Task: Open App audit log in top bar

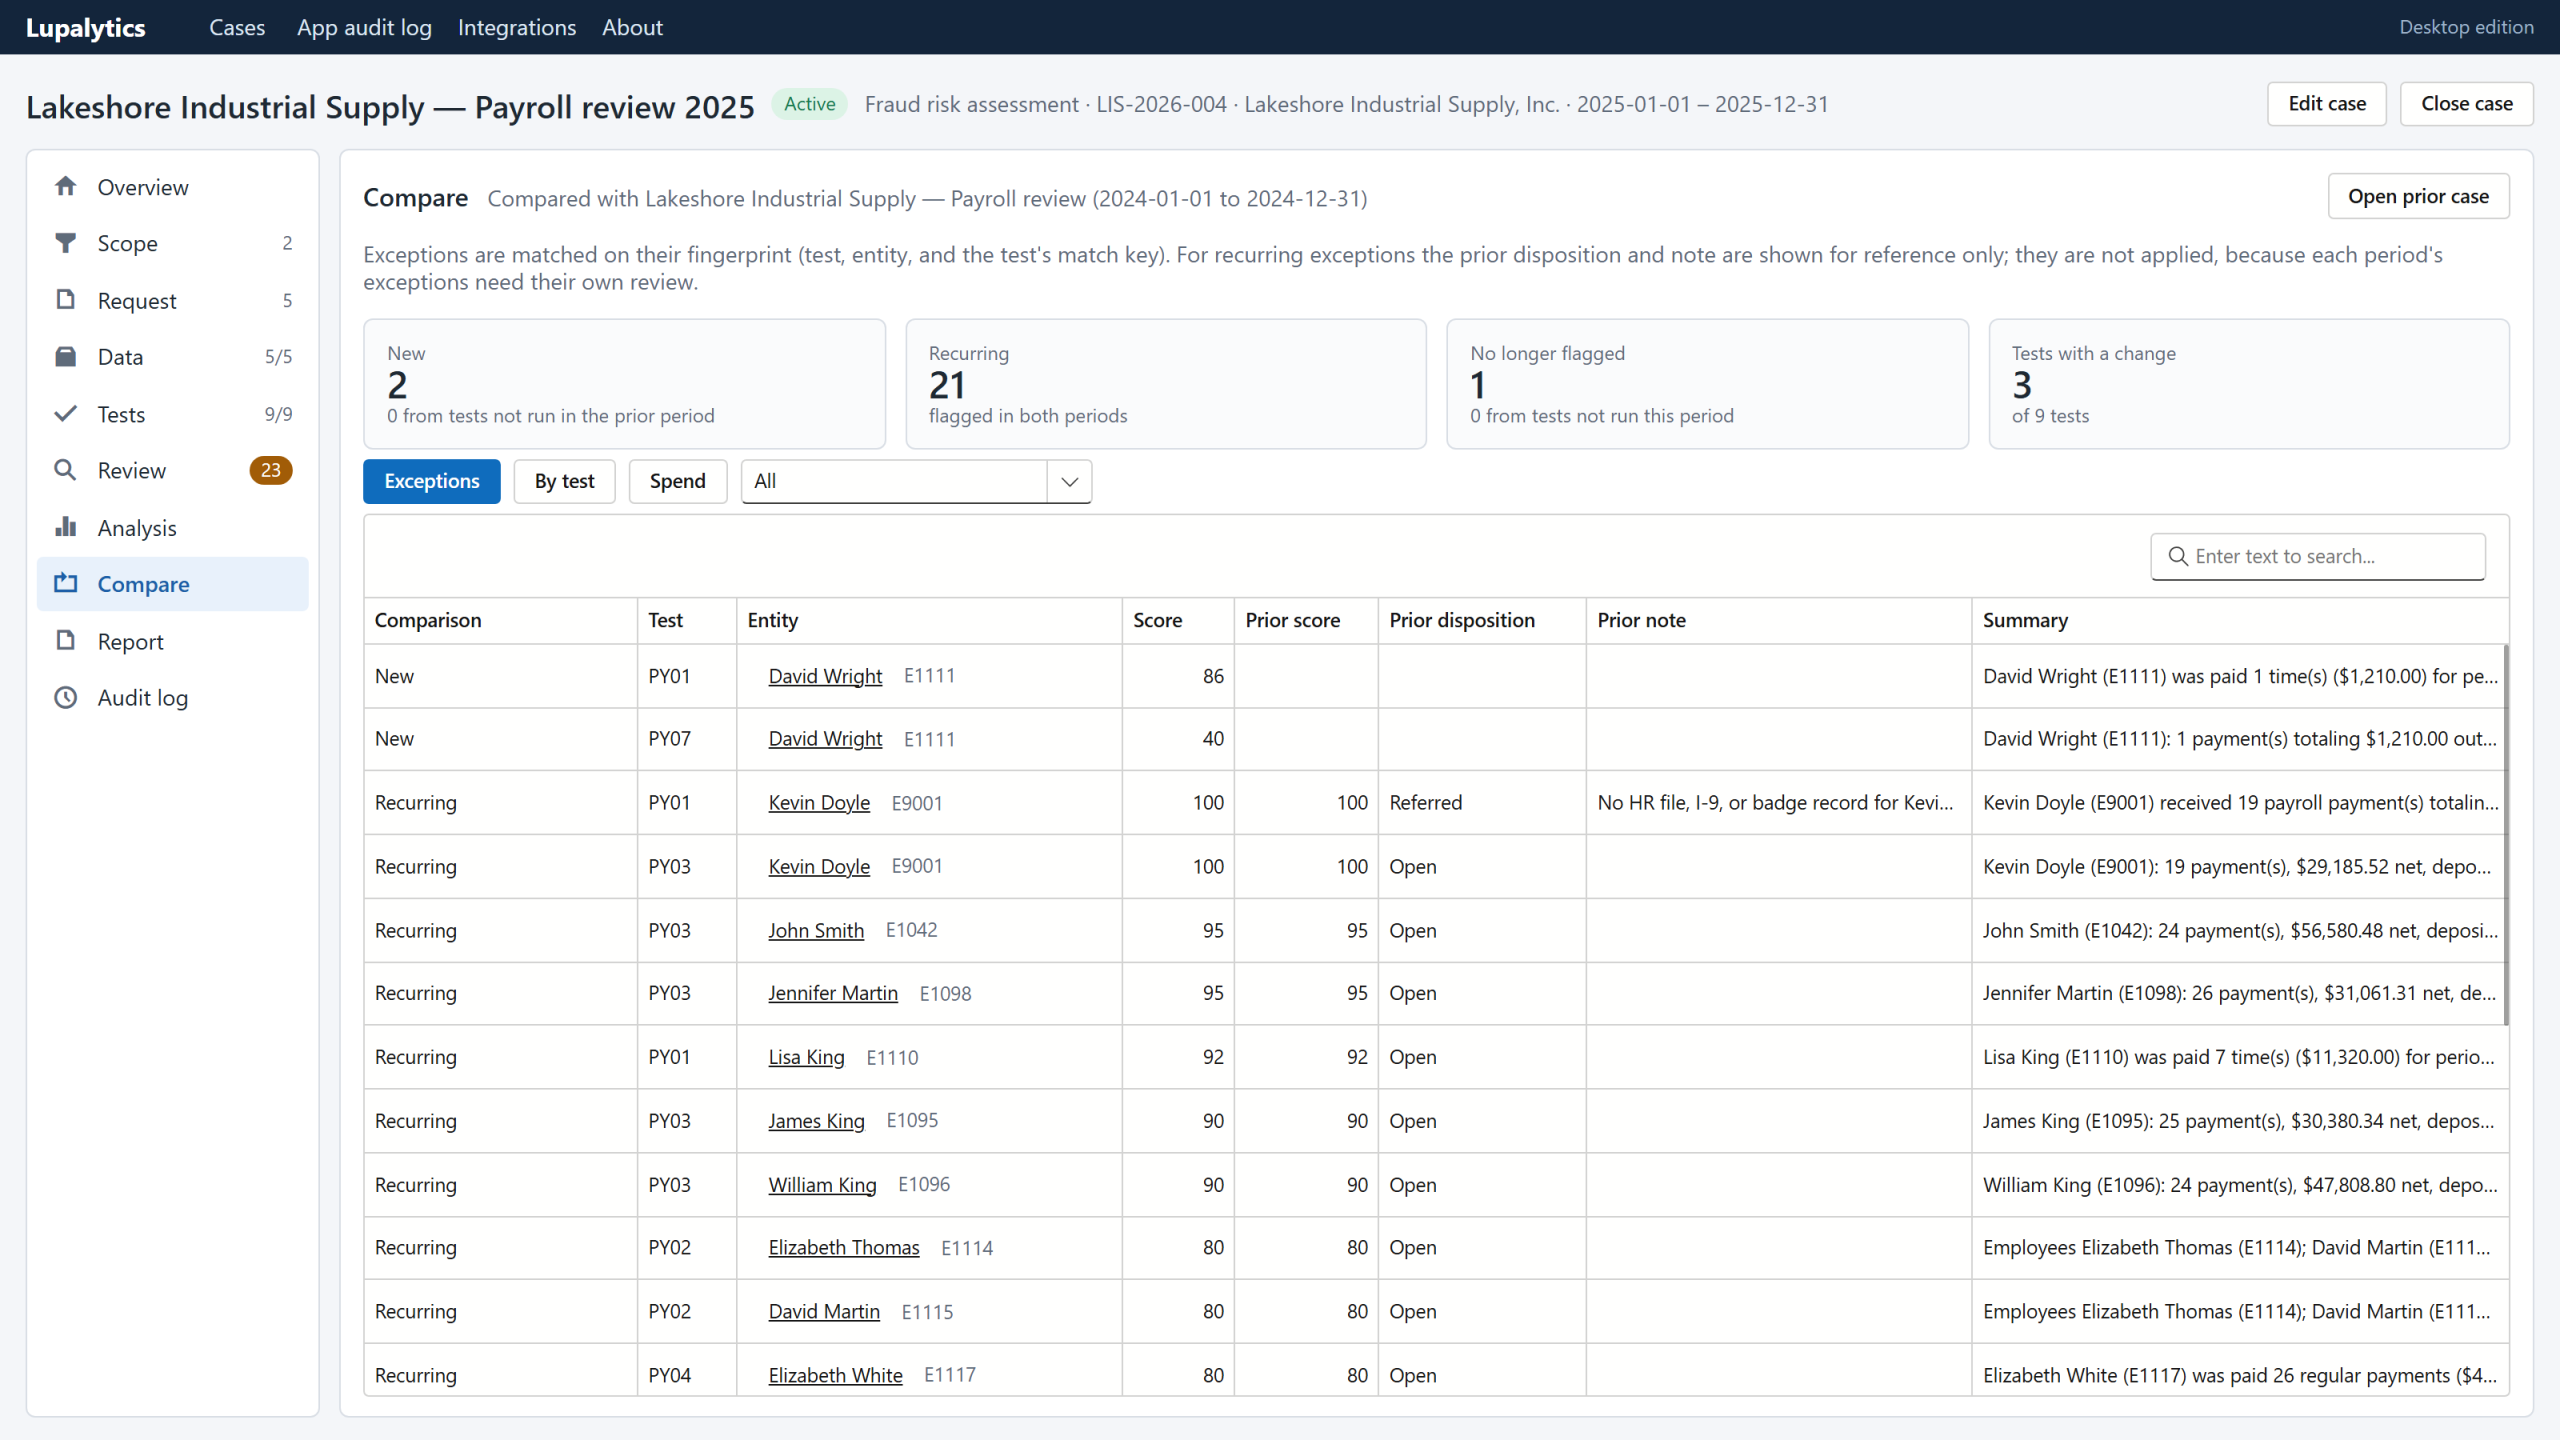Action: [x=364, y=27]
